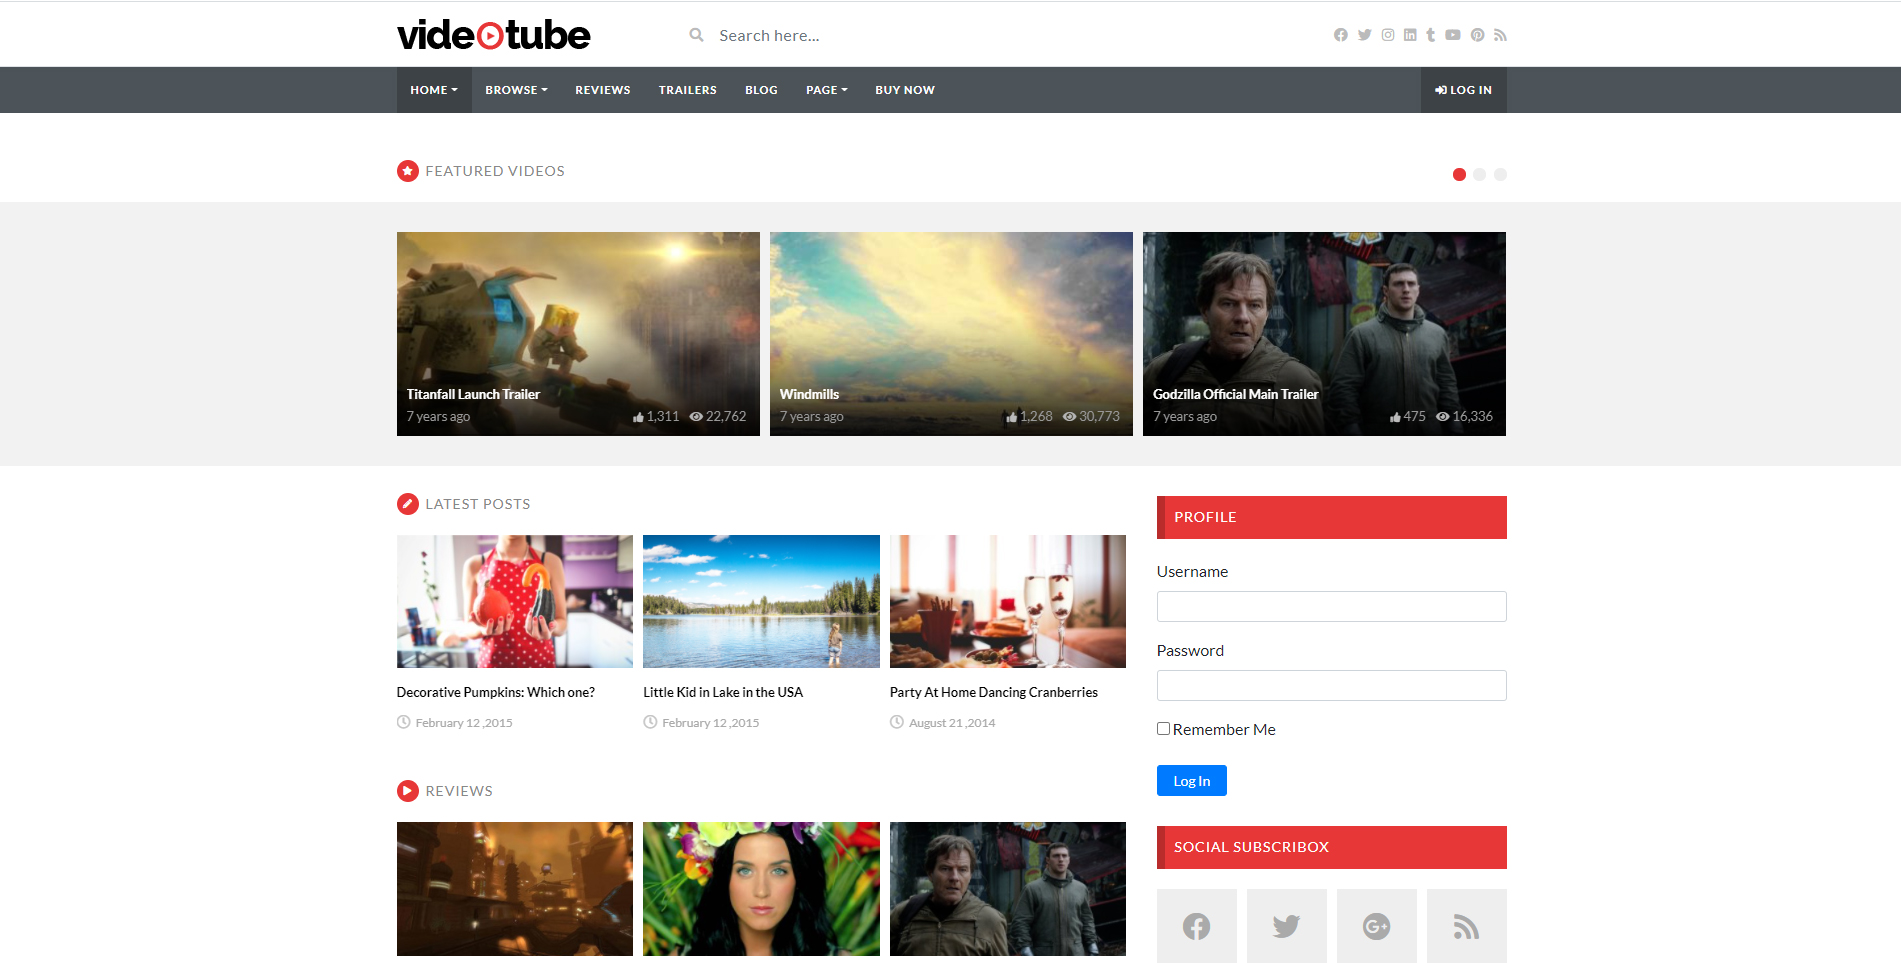1901x963 pixels.
Task: Click the Google Plus tile in Social Subscribox
Action: coord(1376,926)
